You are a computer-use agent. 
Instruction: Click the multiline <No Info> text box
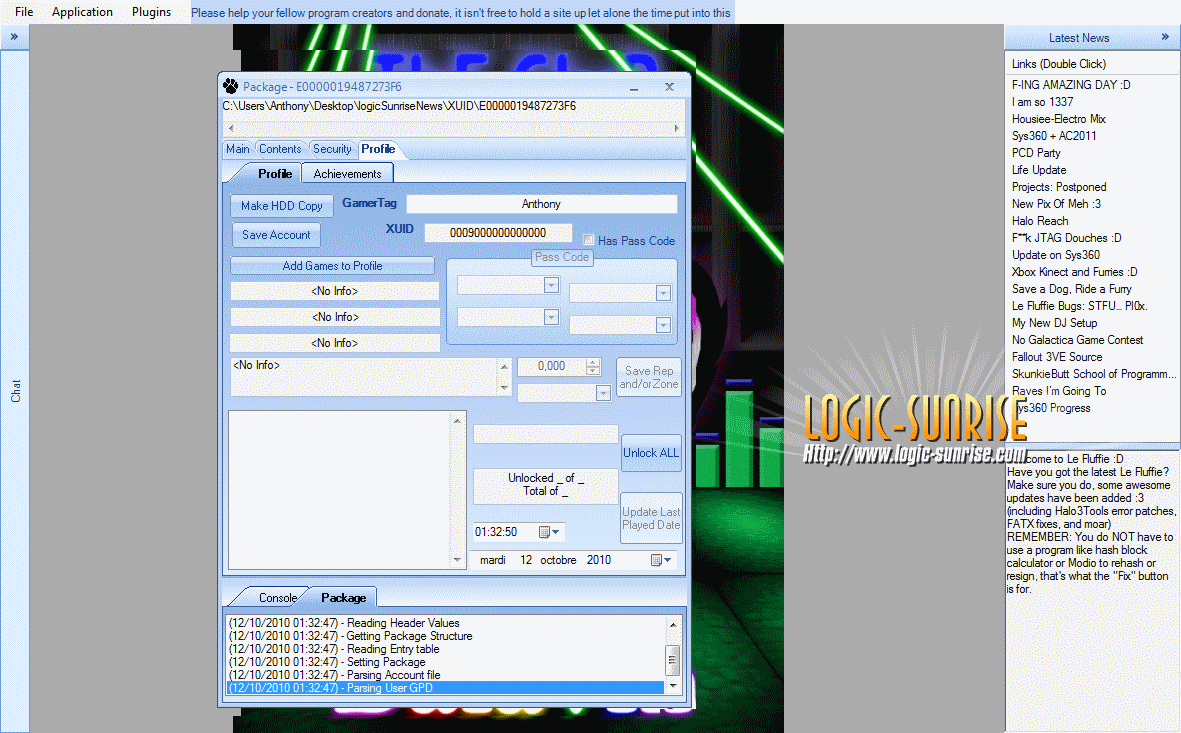364,377
